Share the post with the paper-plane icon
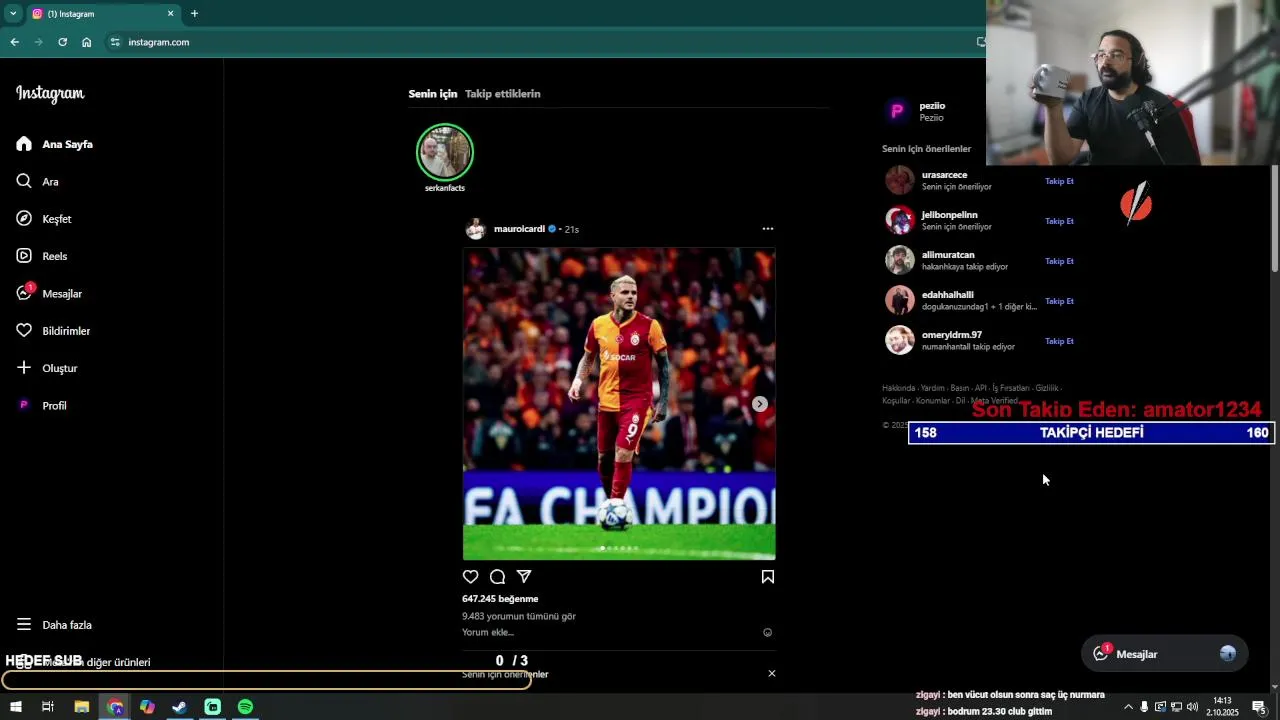The height and width of the screenshot is (720, 1280). pos(524,577)
